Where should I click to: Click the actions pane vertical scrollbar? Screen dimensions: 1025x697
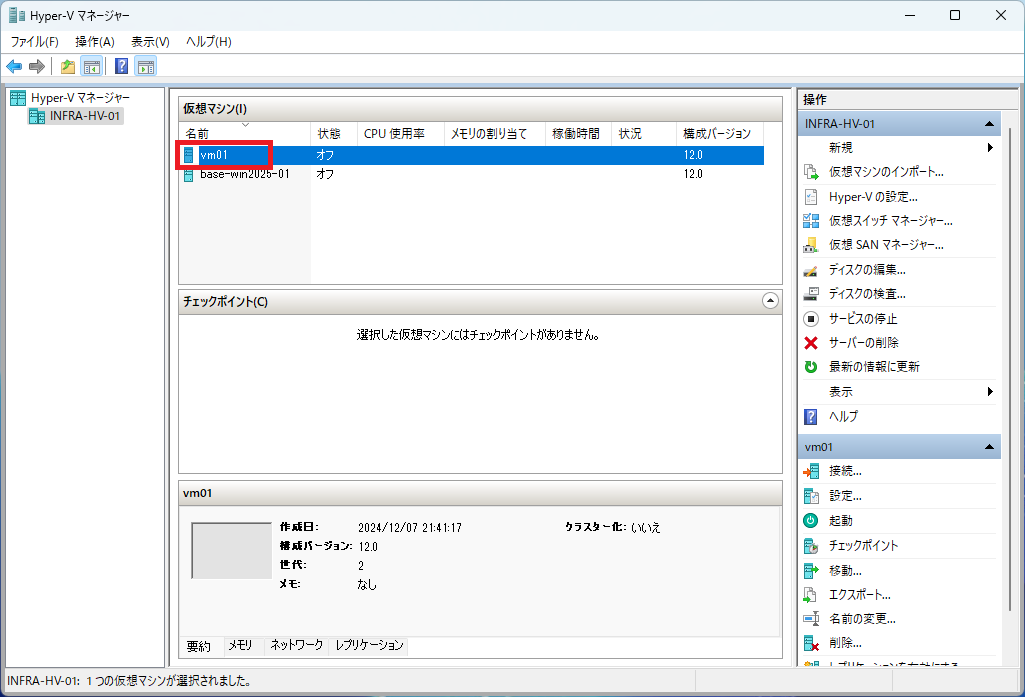[x=1011, y=369]
